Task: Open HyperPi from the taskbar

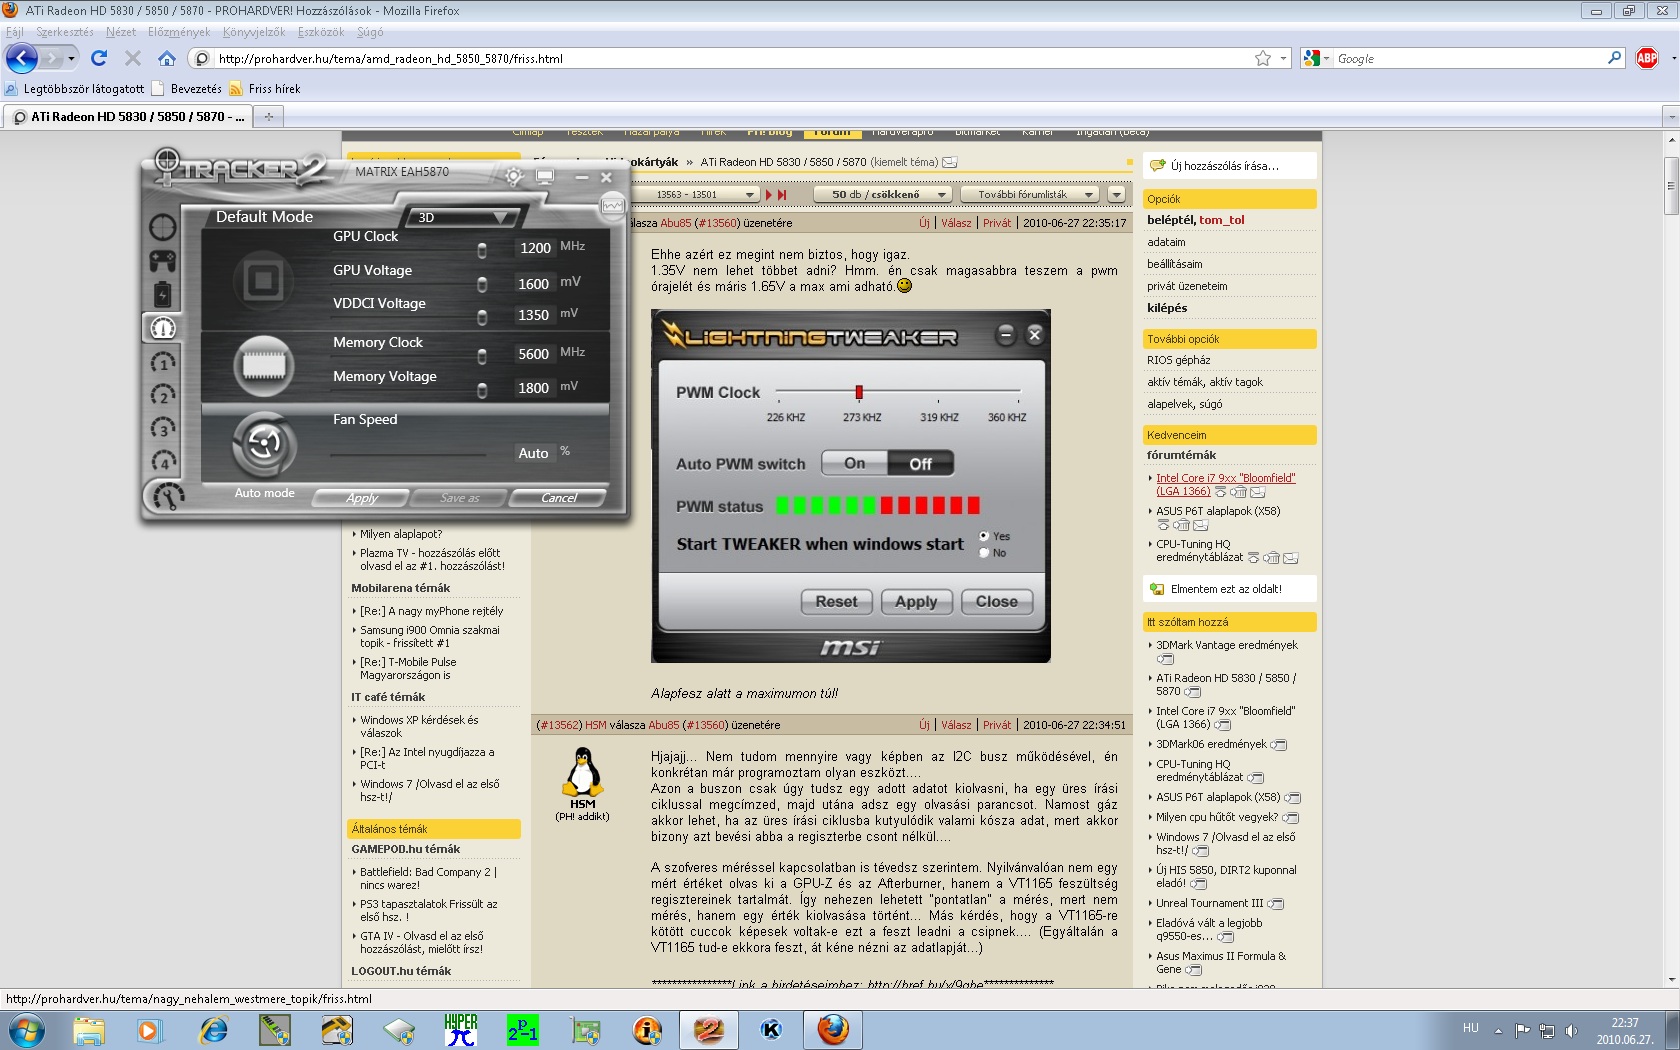Action: click(x=461, y=1029)
